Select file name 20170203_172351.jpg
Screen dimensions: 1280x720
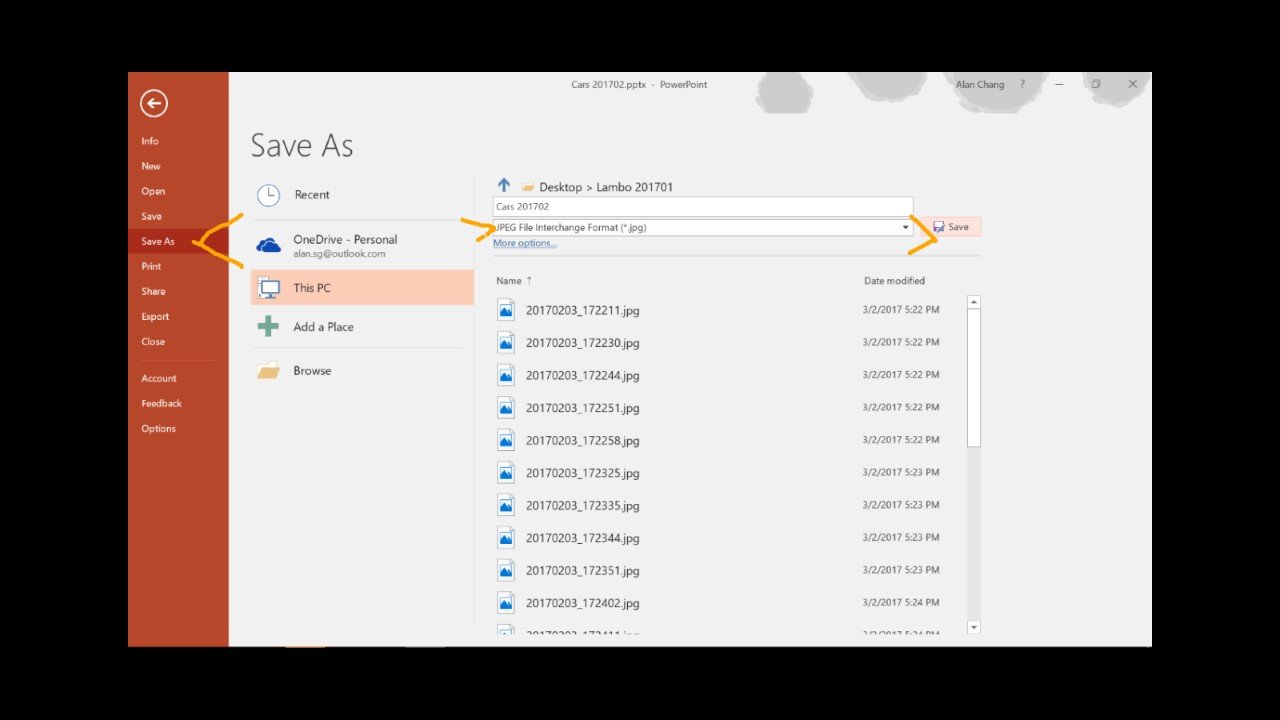click(x=582, y=571)
